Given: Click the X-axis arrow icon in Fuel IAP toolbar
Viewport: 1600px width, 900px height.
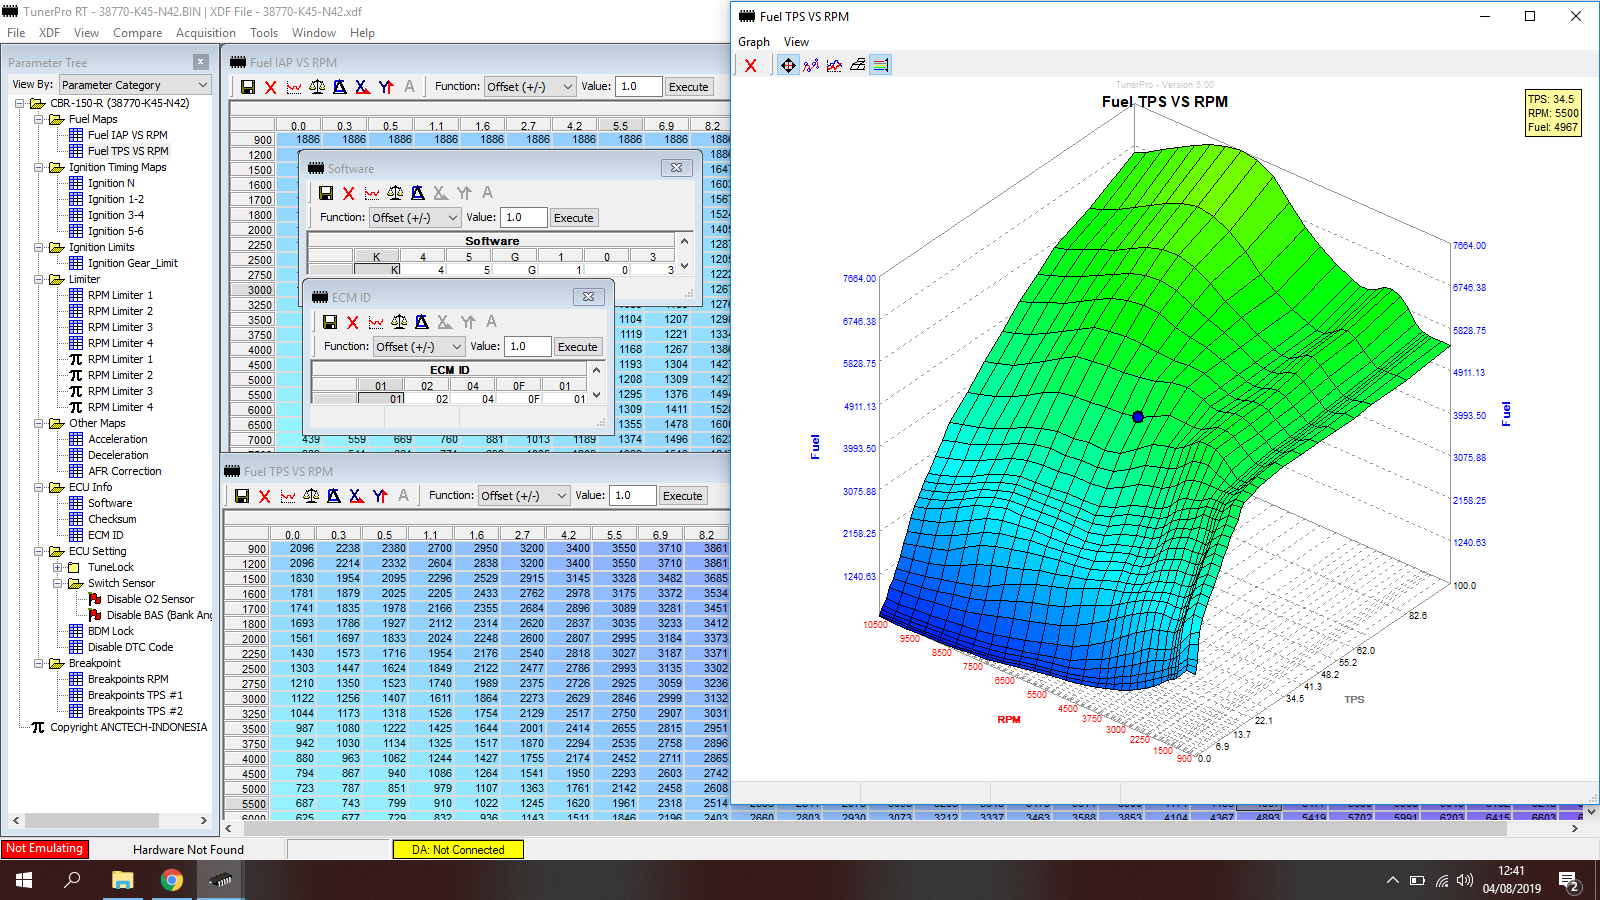Looking at the screenshot, I should pos(362,87).
